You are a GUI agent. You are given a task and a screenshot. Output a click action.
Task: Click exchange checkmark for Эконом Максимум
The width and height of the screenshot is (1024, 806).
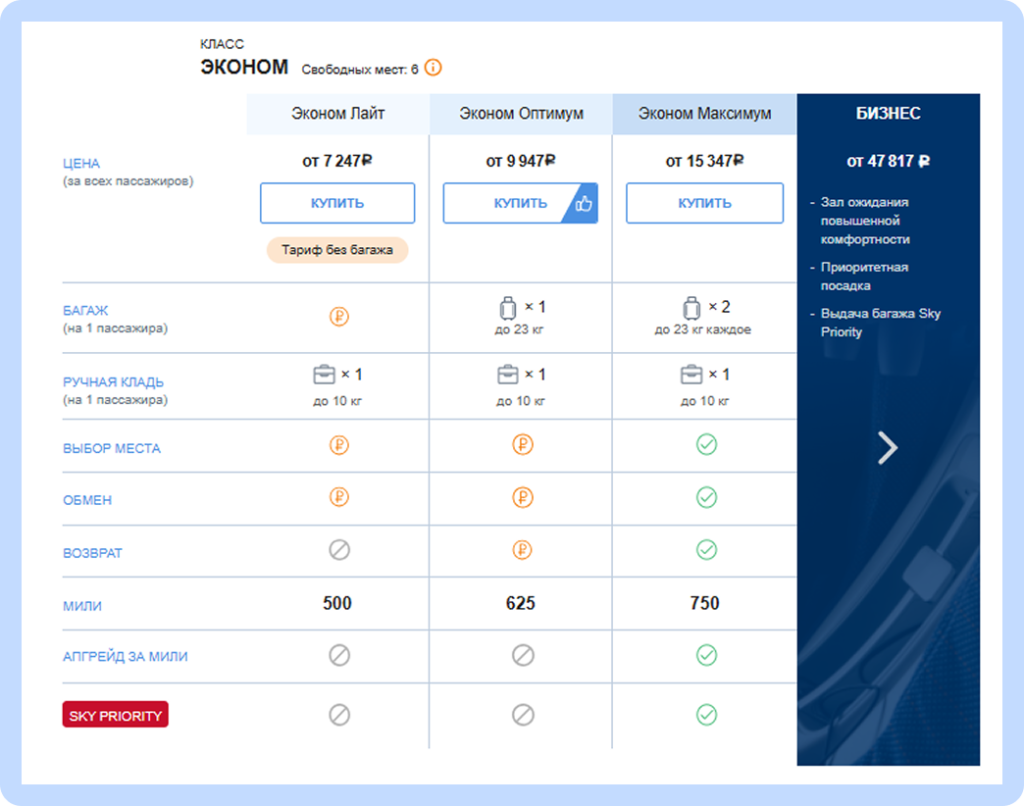[706, 498]
